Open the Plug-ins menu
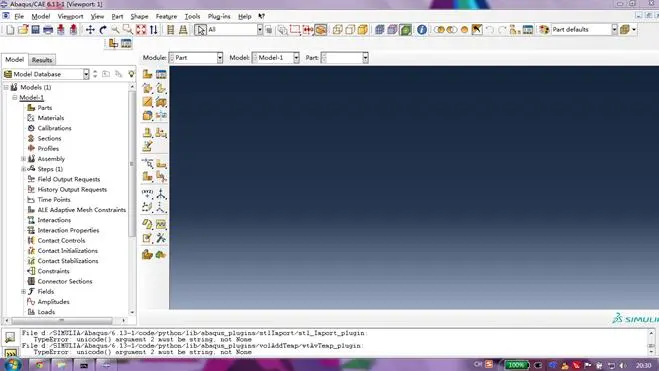The width and height of the screenshot is (659, 371). 219,16
